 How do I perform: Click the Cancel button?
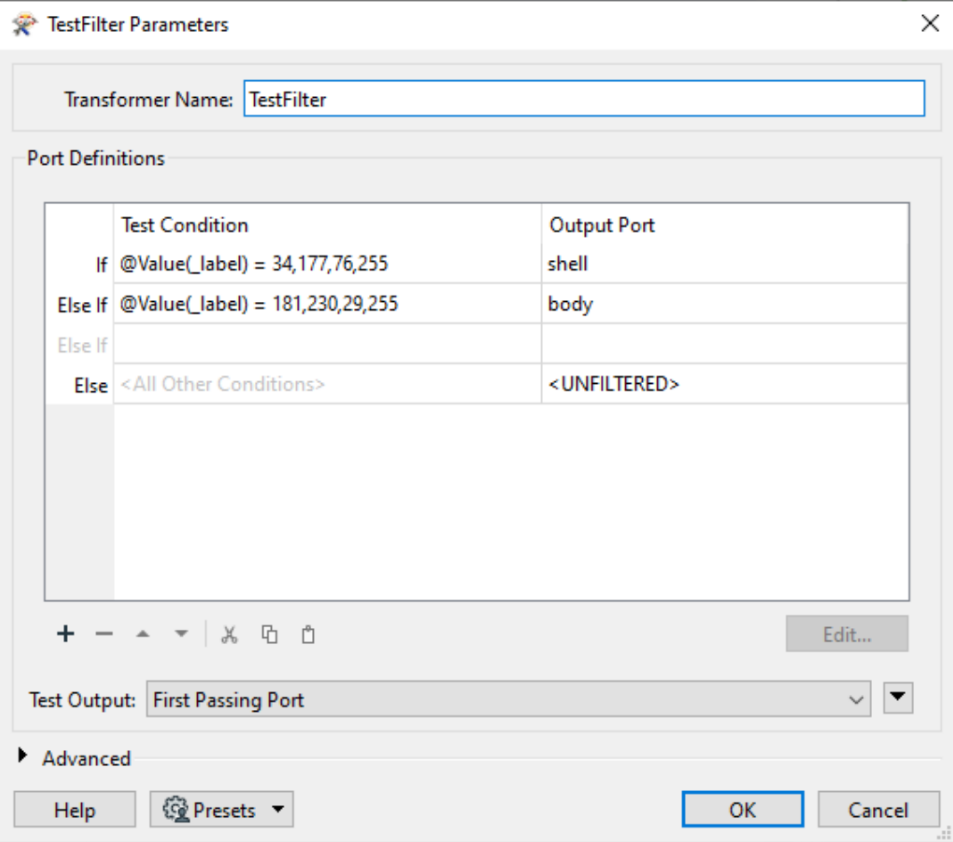point(878,810)
